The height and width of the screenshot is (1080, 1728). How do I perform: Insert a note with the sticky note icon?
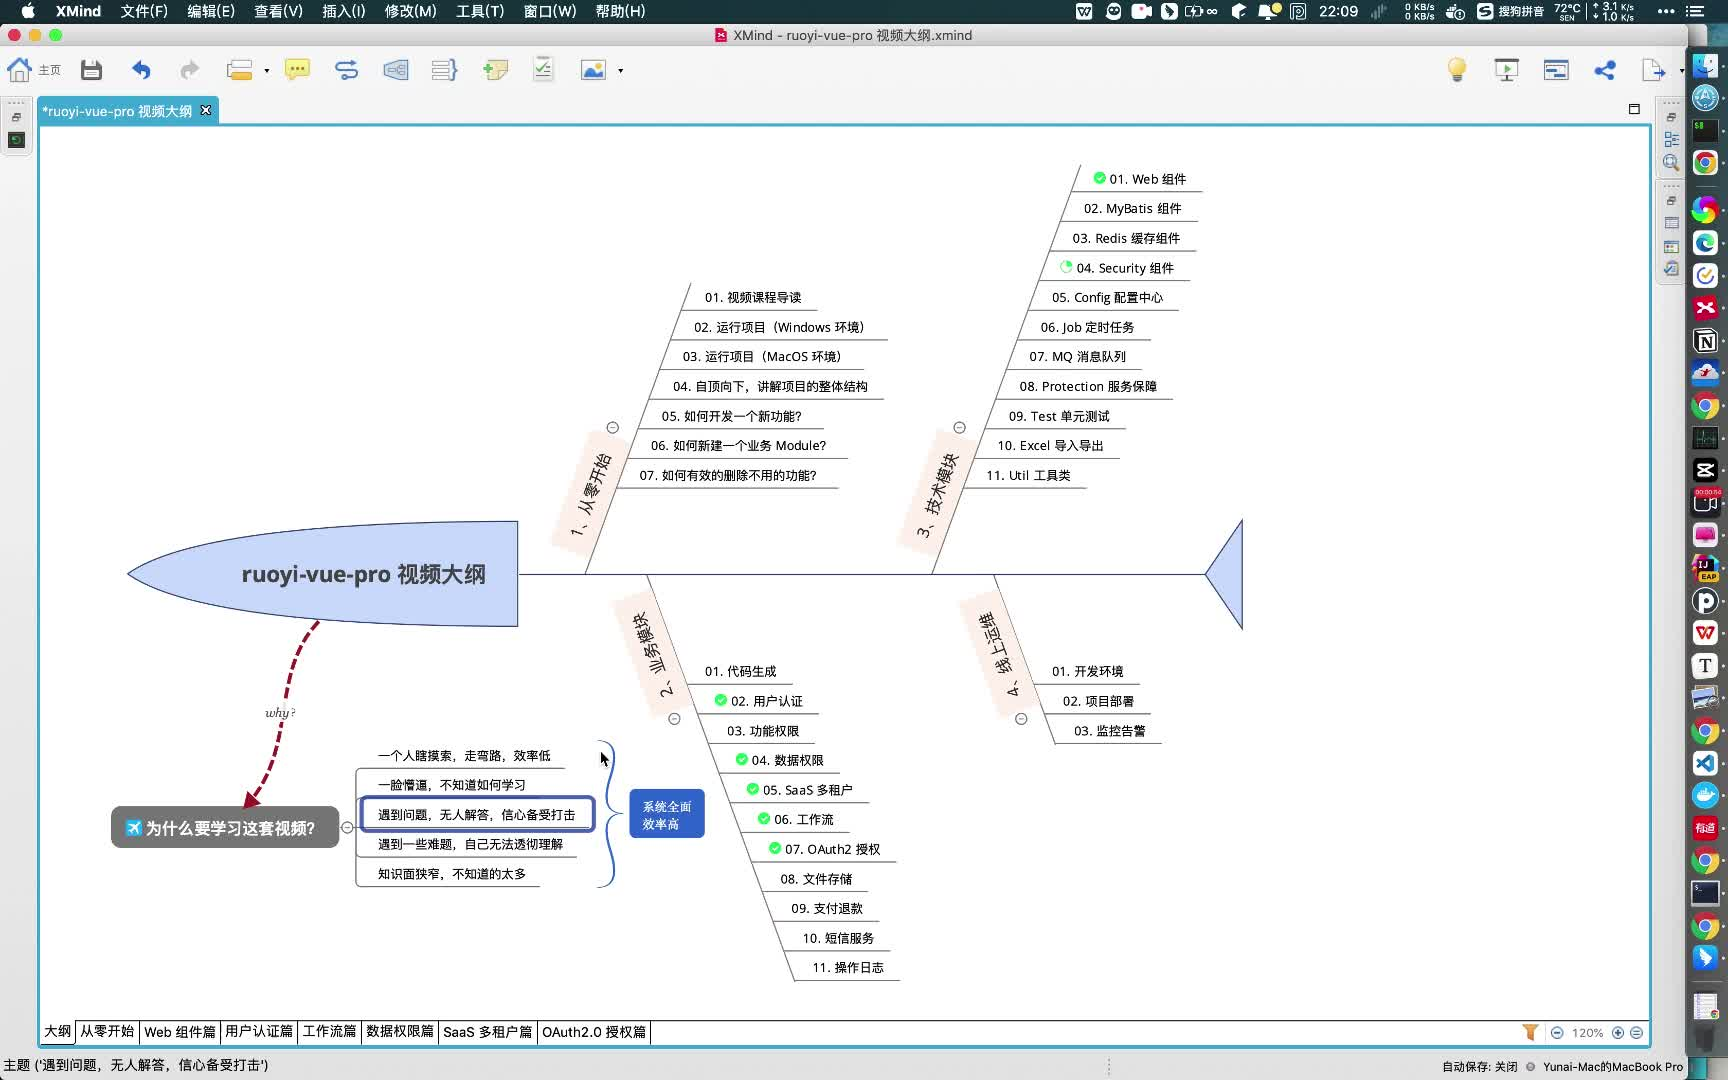[495, 70]
